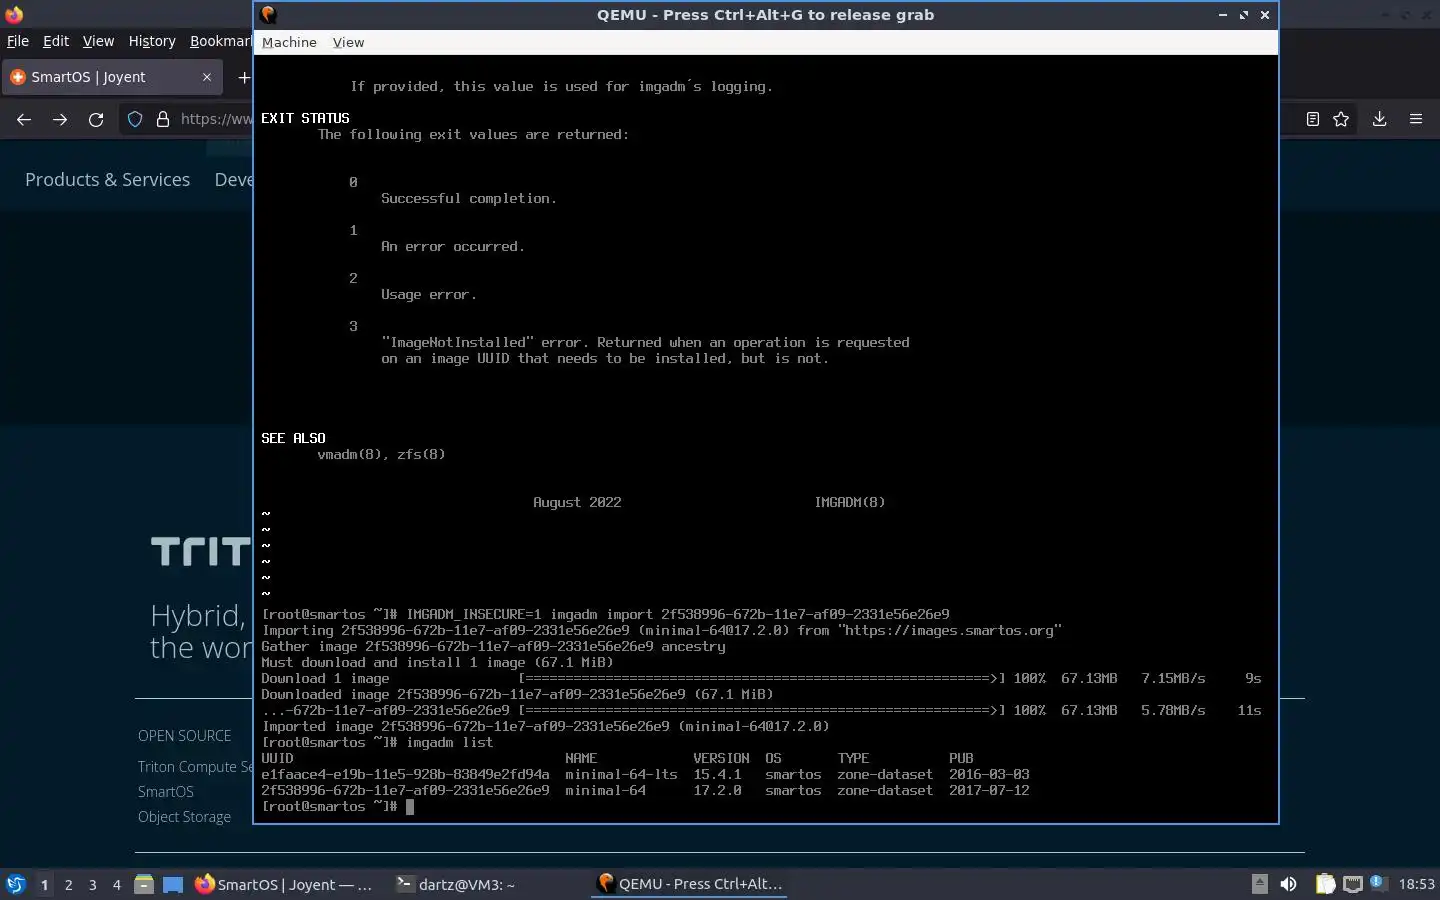Minimize the QEMU window
The width and height of the screenshot is (1440, 900).
[1222, 15]
